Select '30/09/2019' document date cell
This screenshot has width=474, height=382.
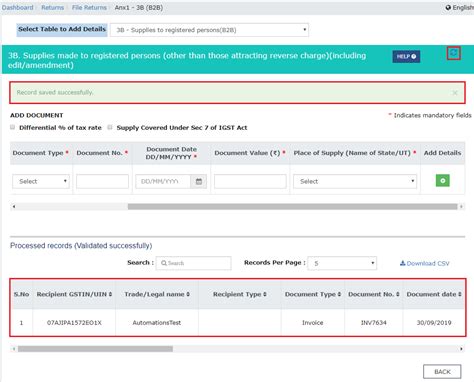pos(434,323)
